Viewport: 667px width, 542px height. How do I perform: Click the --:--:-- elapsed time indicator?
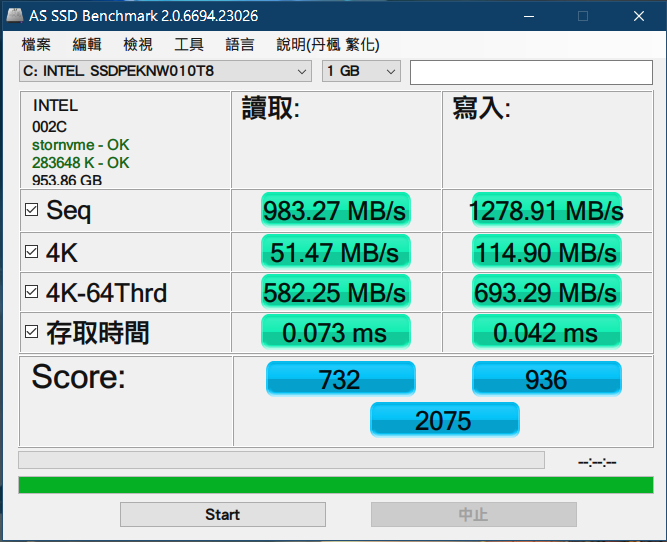point(597,462)
